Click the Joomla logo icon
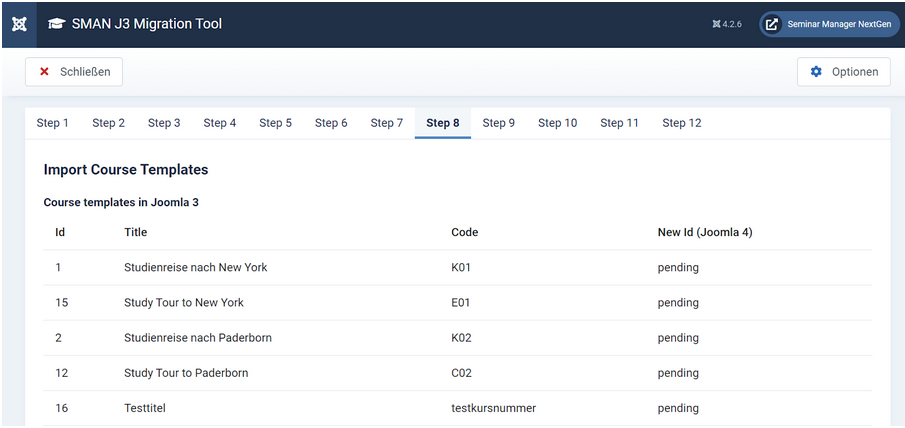Screen dimensions: 905x428 19,24
